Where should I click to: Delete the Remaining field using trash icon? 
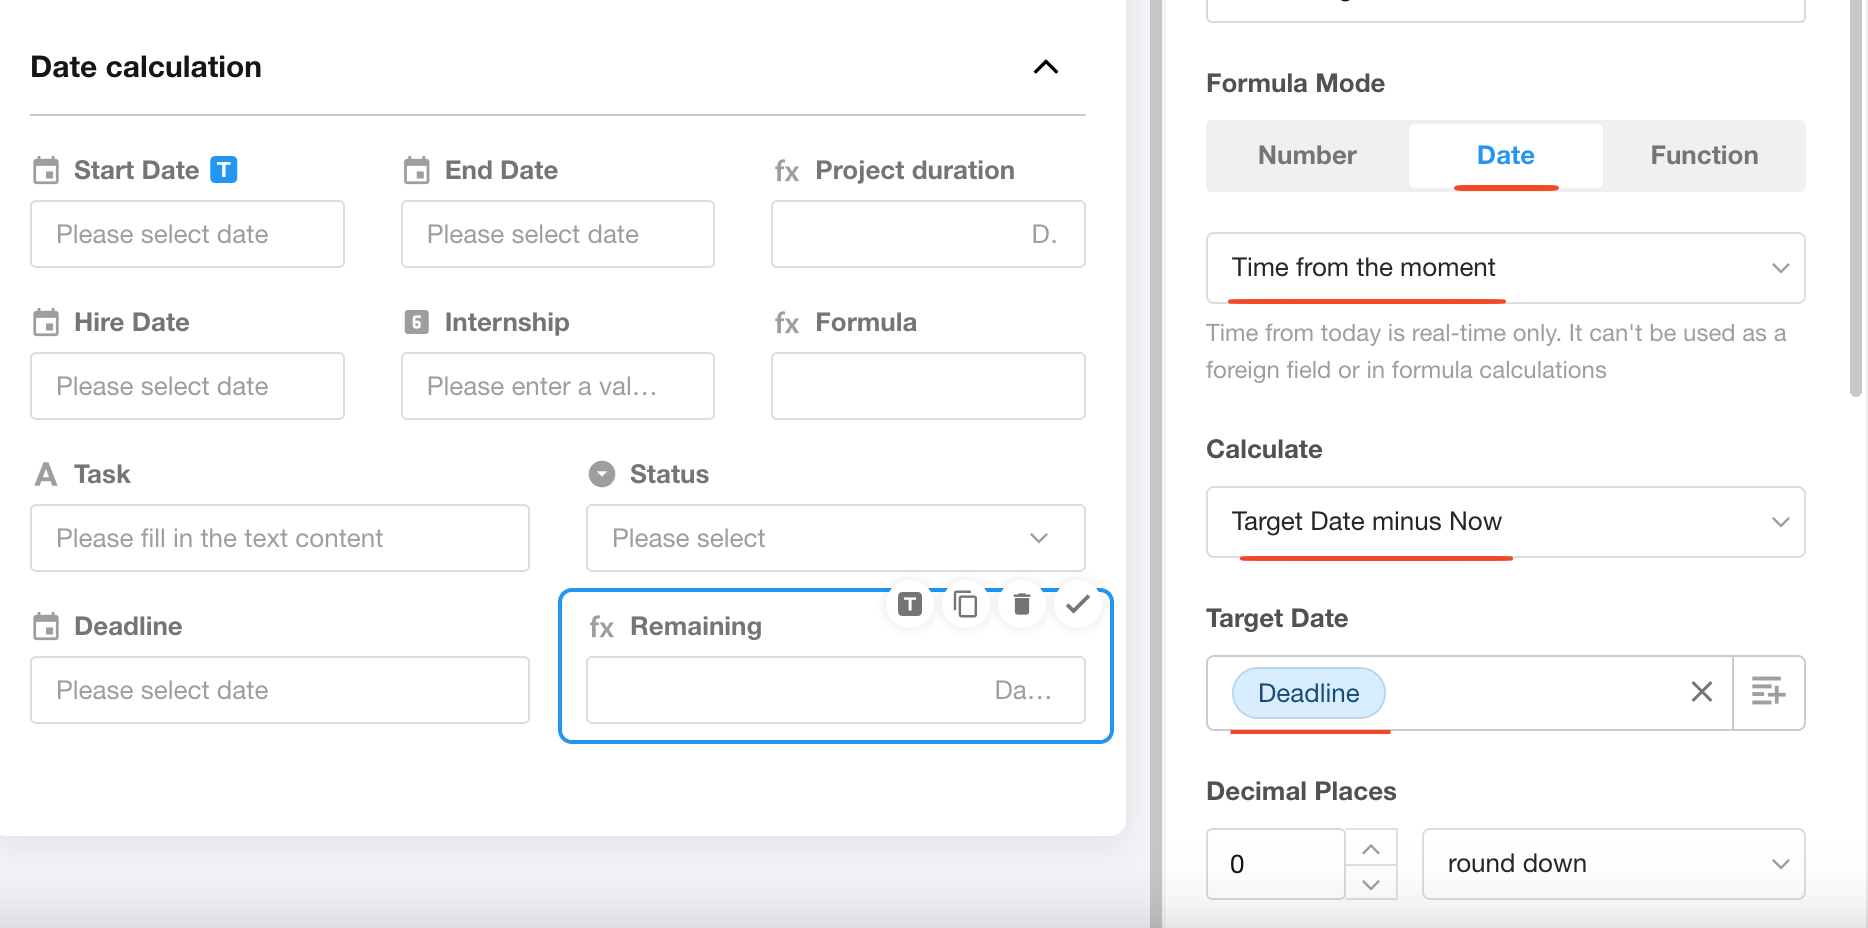coord(1021,604)
